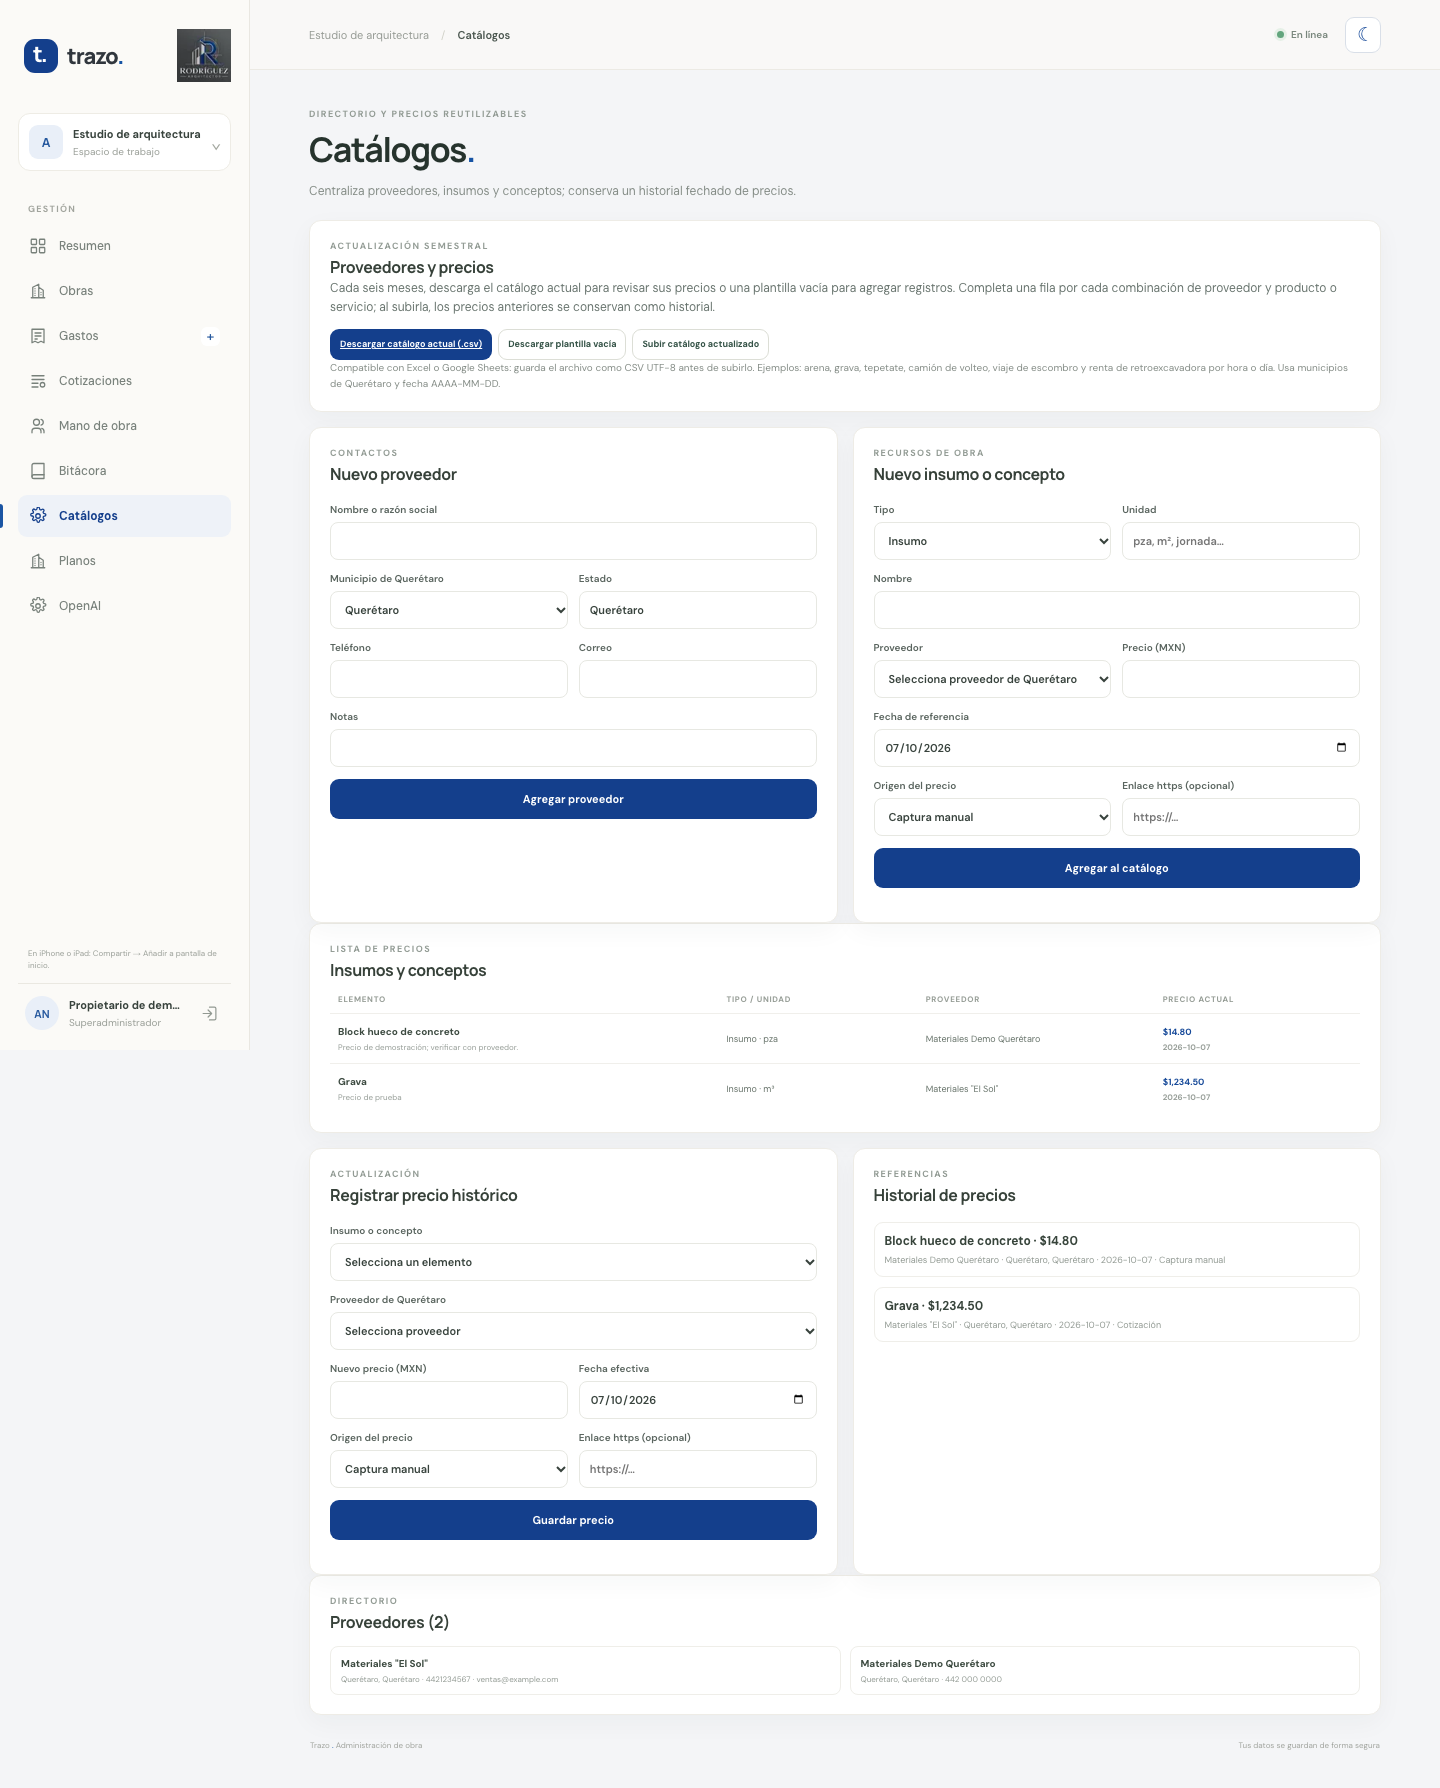Open calendar picker for Fecha de referencia
The width and height of the screenshot is (1440, 1788).
(1341, 748)
